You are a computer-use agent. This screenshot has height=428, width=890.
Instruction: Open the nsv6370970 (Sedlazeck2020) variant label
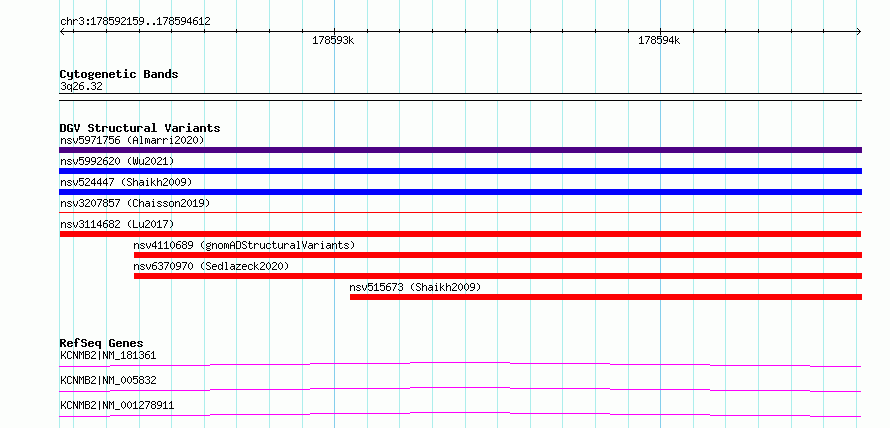coord(211,266)
